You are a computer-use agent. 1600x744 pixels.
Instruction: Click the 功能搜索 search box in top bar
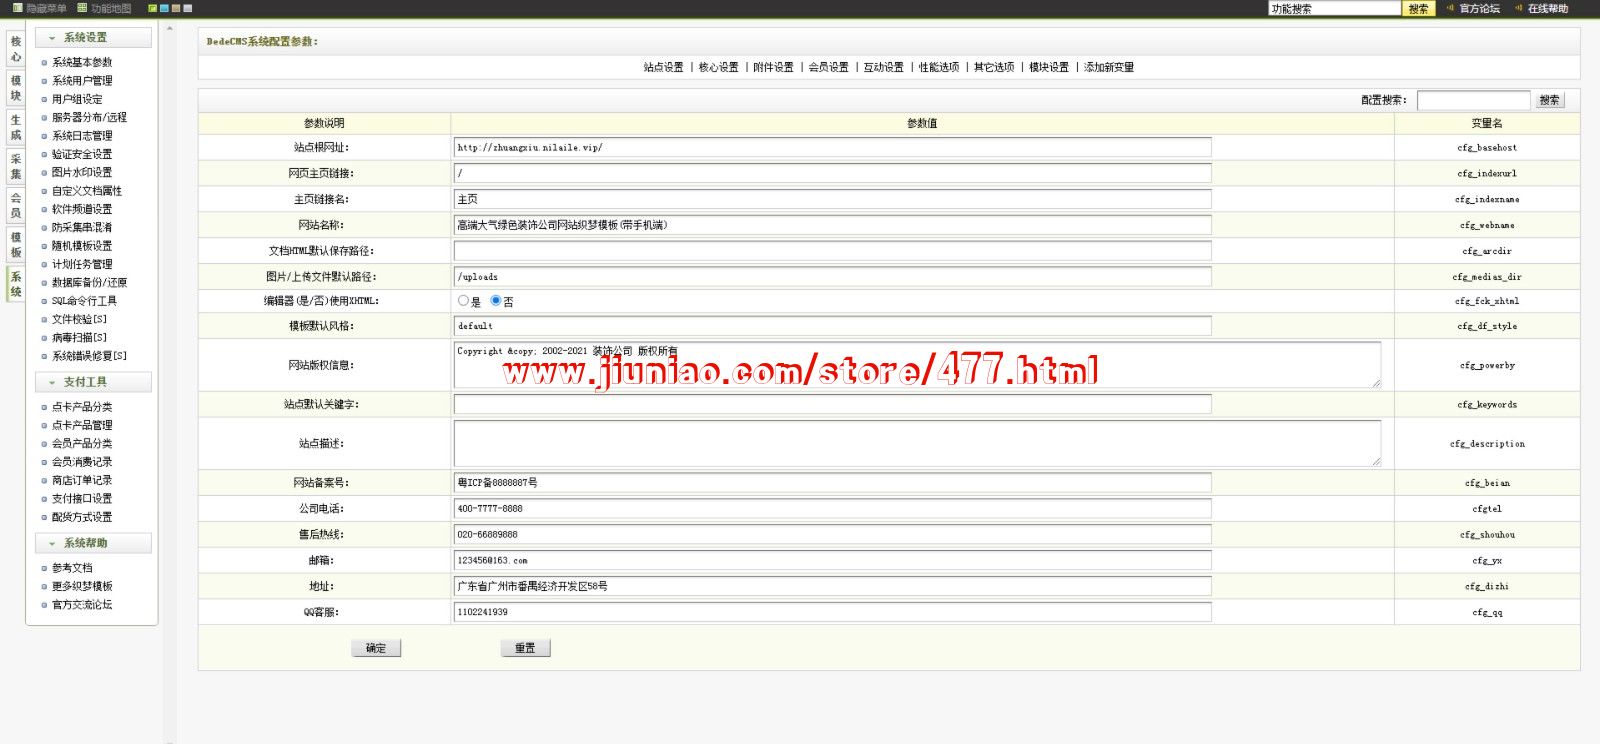tap(1334, 8)
